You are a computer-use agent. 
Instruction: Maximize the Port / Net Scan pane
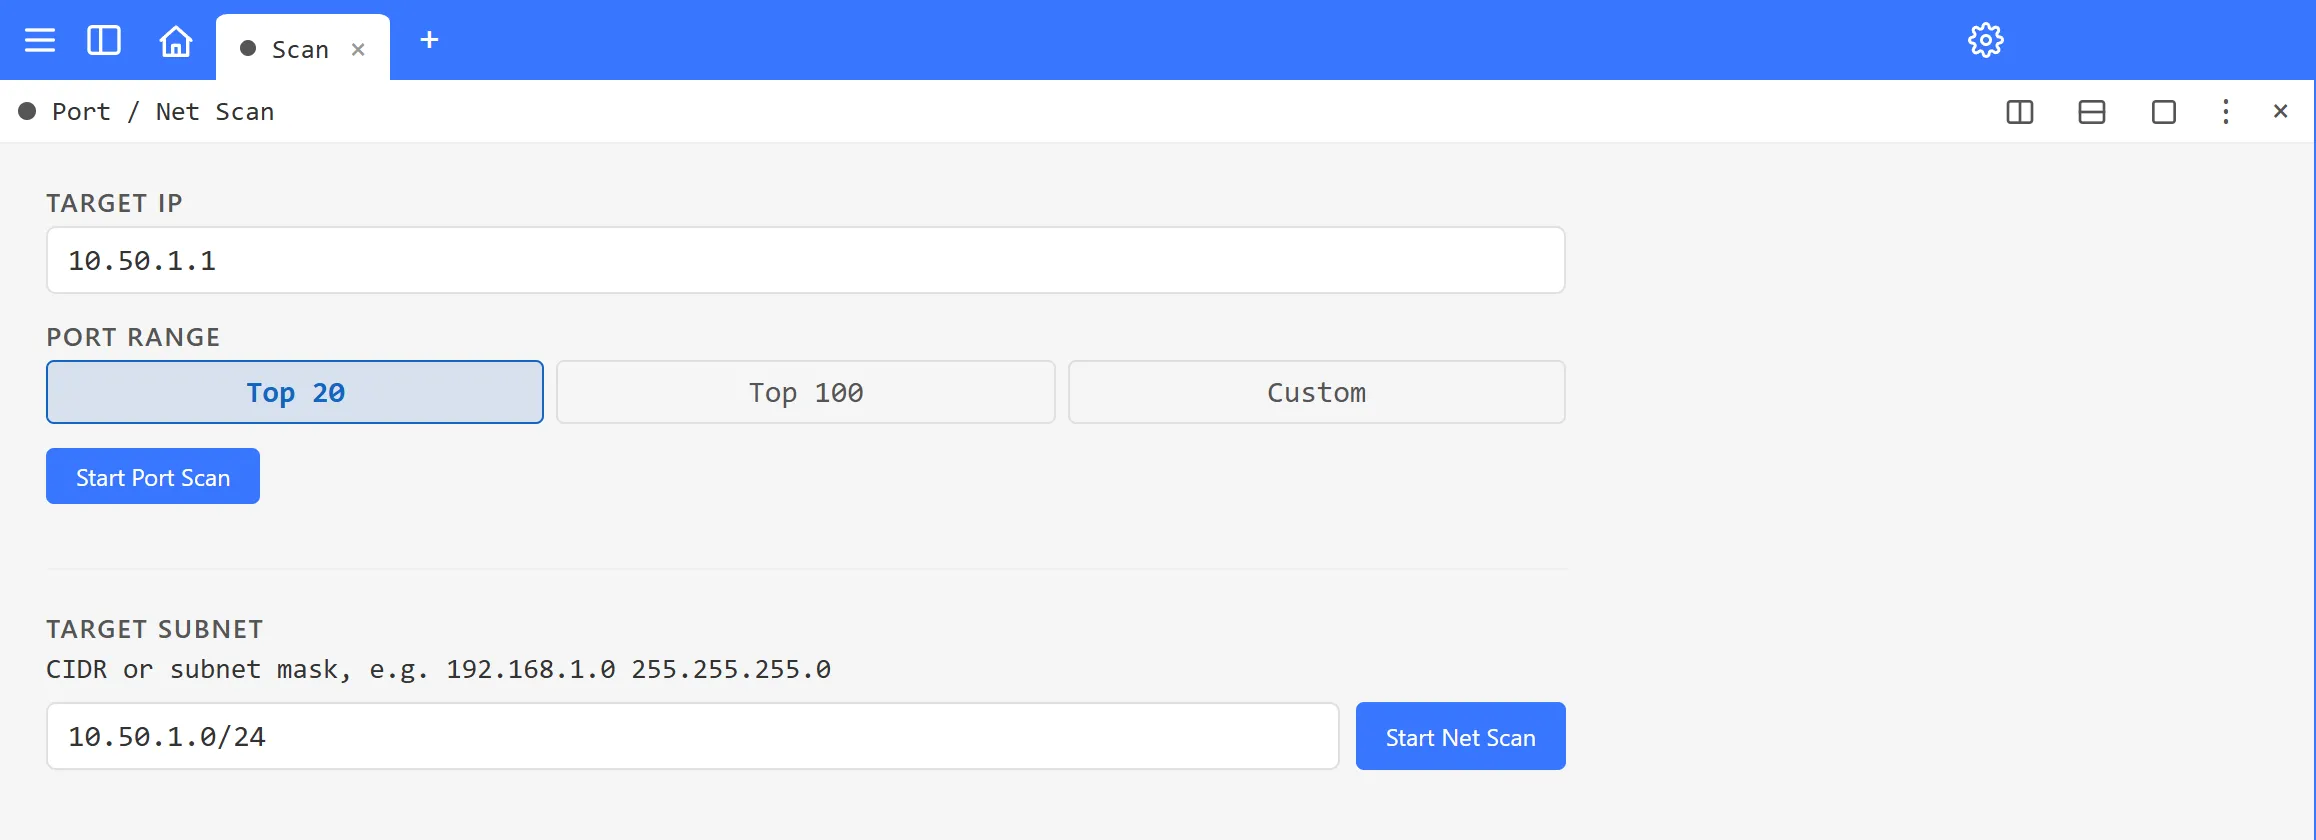click(x=2164, y=112)
